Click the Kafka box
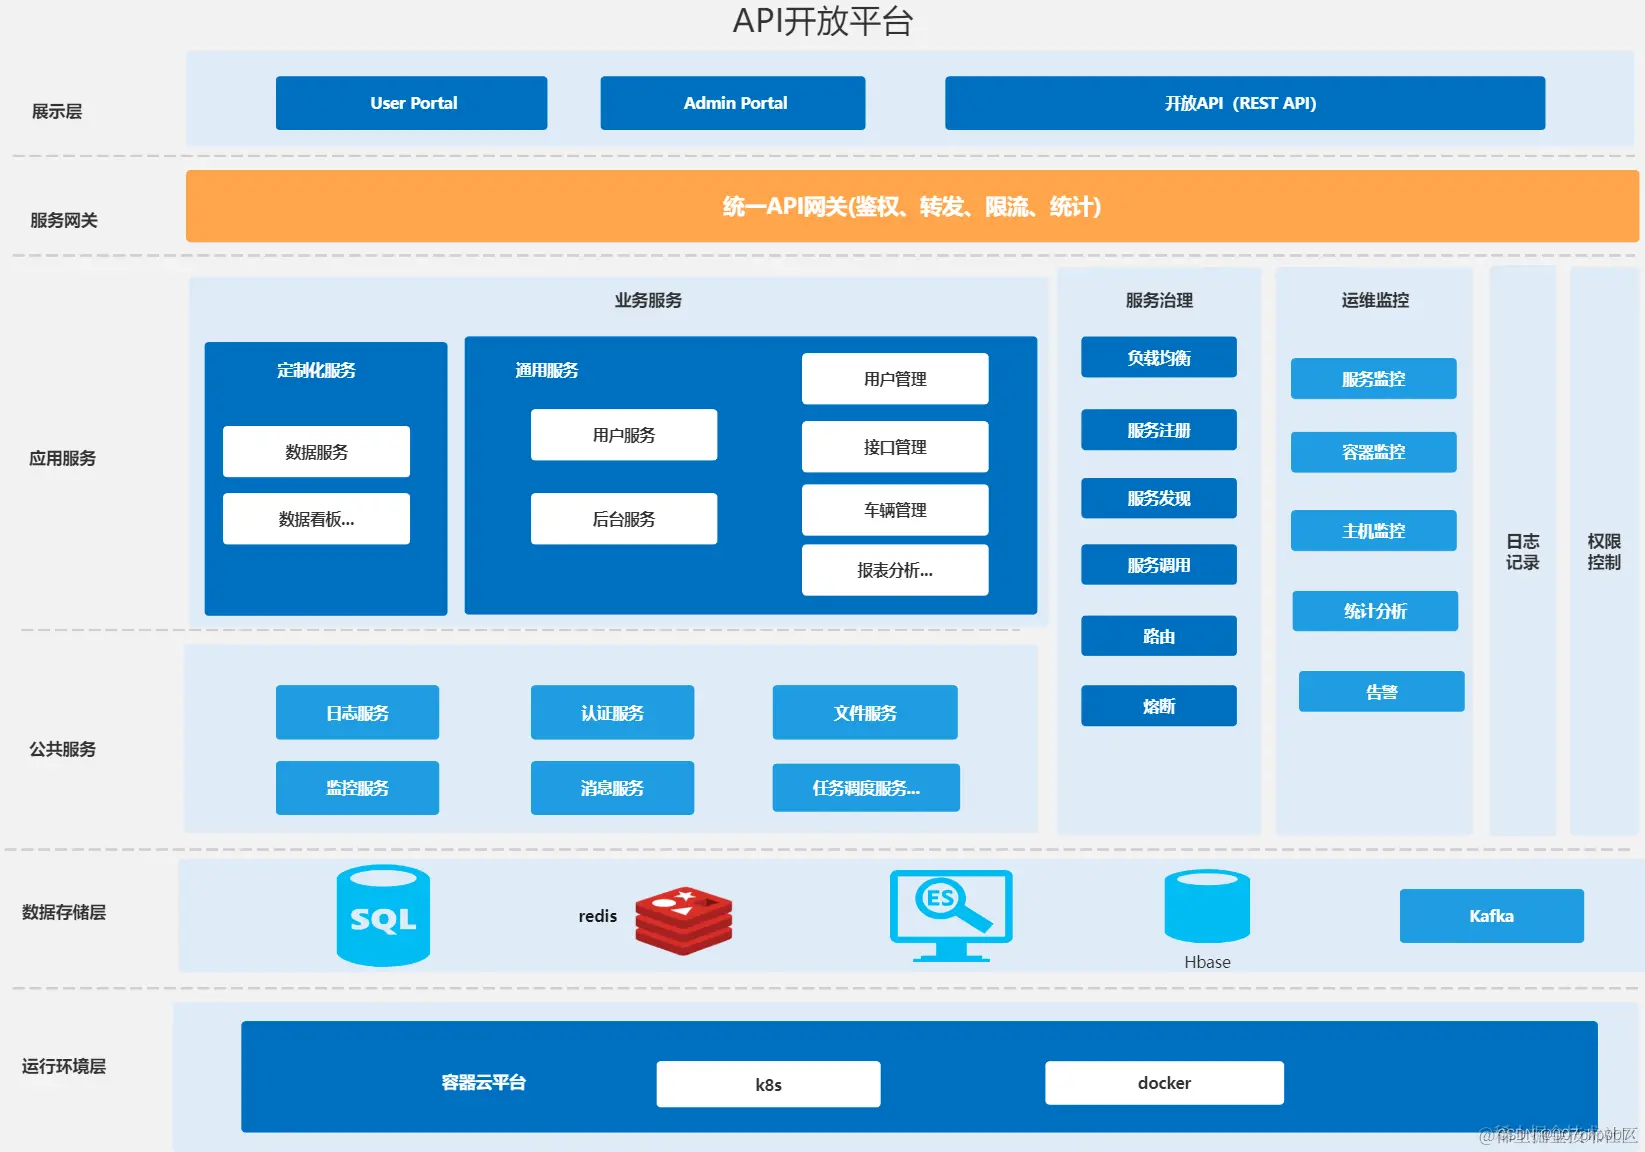Viewport: 1645px width, 1152px height. pos(1492,916)
